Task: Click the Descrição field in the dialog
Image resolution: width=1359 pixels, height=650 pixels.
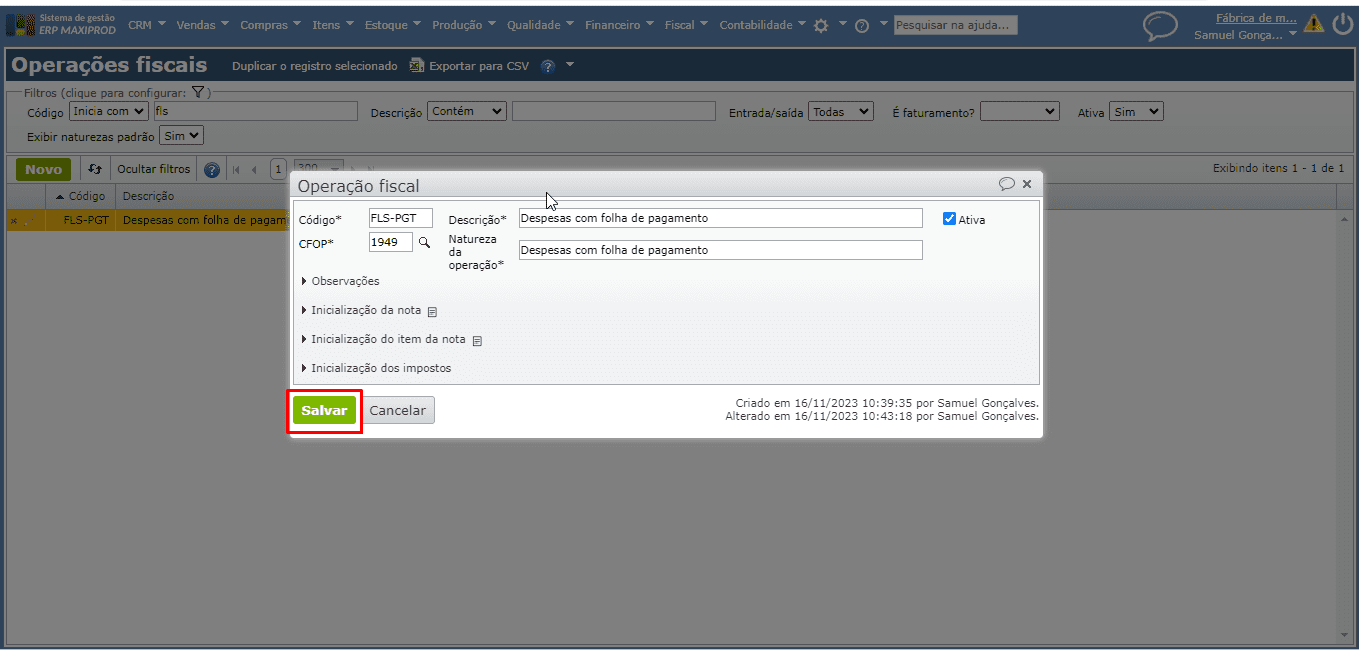Action: tap(720, 218)
